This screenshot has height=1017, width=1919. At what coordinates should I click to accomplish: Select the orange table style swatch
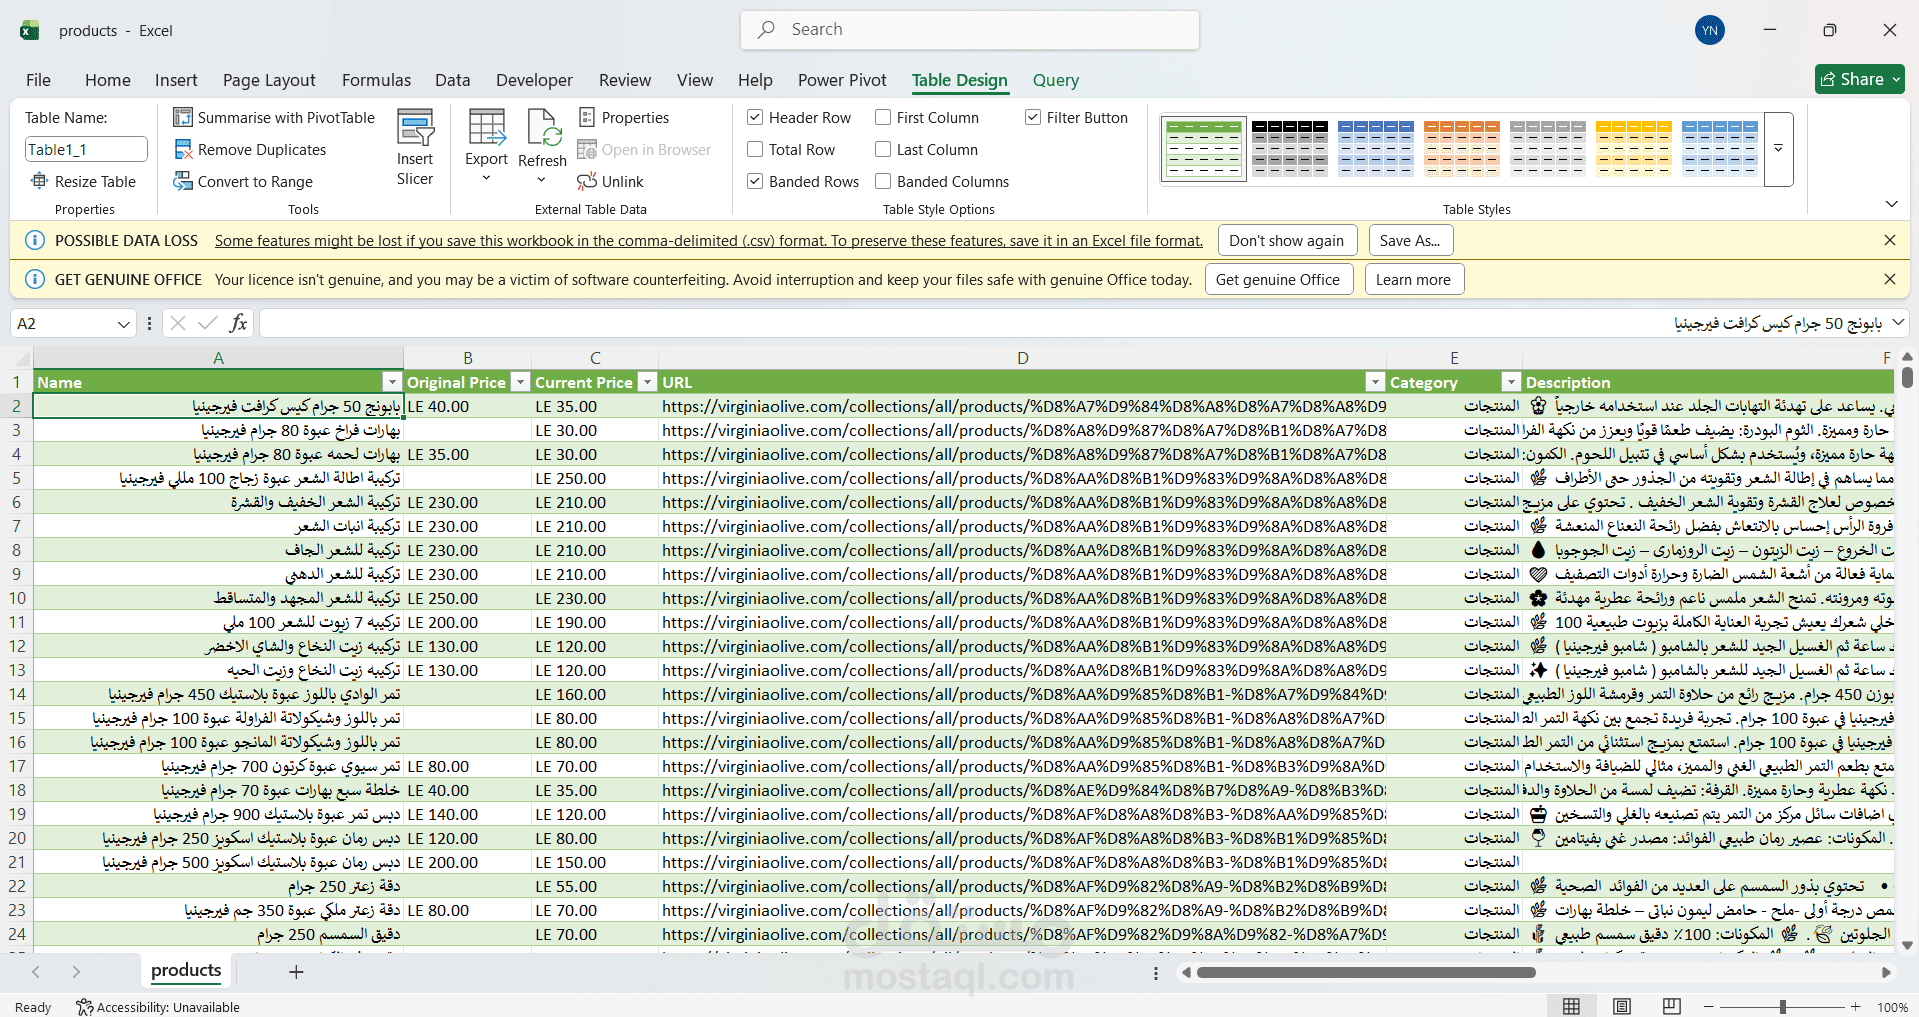tap(1461, 148)
